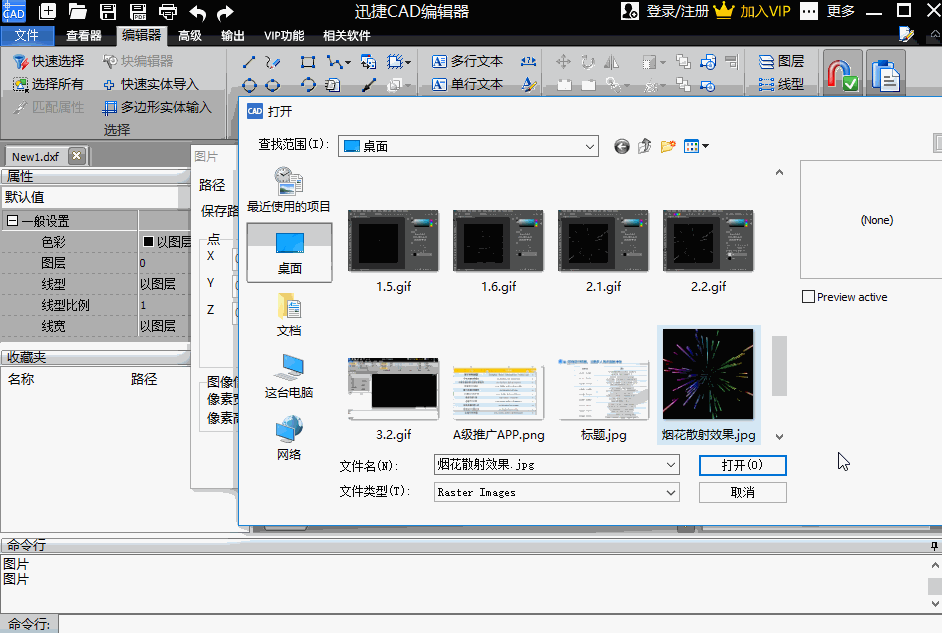The height and width of the screenshot is (633, 942).
Task: Switch to the 查看器 ribbon tab
Action: [x=84, y=35]
